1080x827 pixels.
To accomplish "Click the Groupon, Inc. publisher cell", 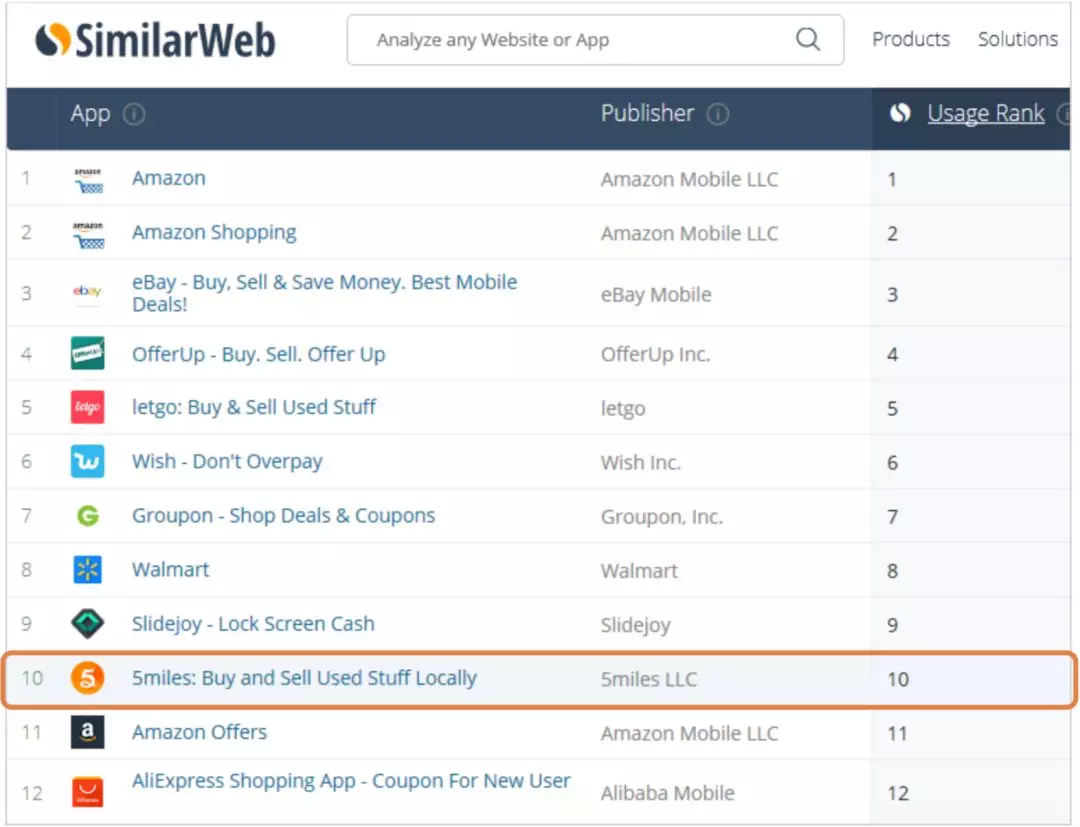I will click(x=662, y=516).
